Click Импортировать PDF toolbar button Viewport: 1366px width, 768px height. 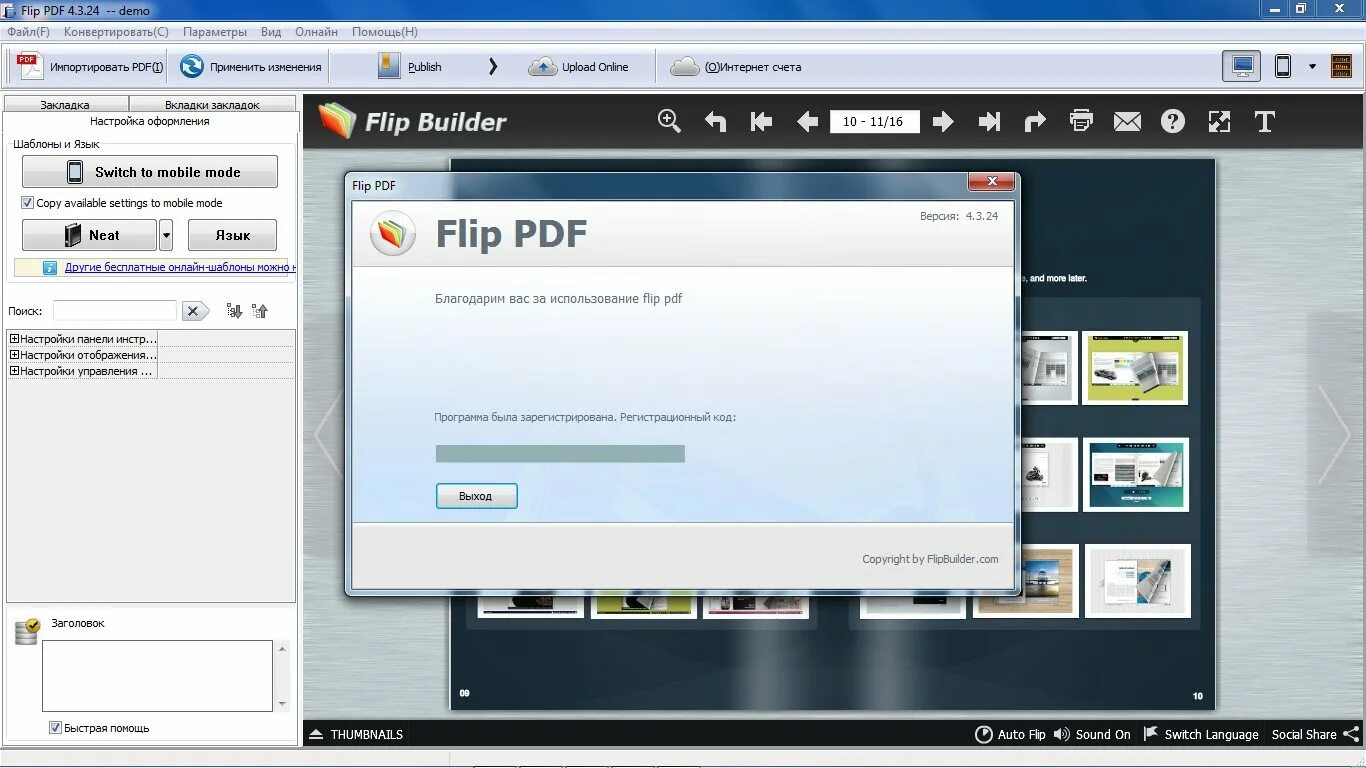tap(90, 67)
